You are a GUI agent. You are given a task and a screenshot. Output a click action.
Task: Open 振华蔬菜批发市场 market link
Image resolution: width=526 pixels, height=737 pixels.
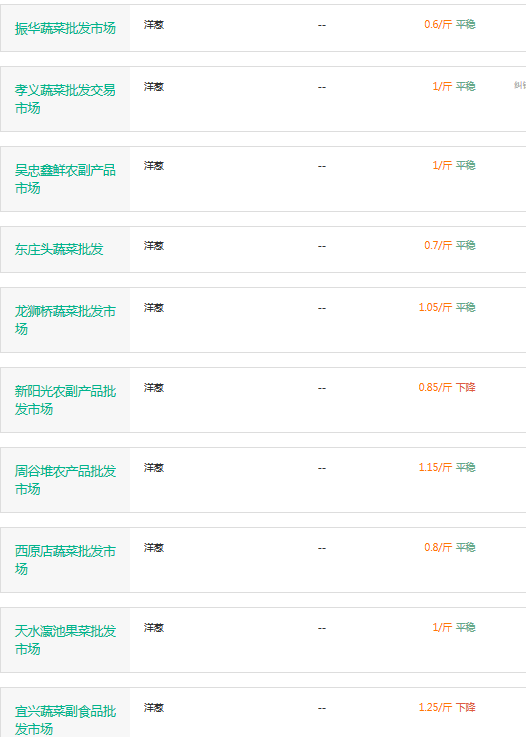65,28
